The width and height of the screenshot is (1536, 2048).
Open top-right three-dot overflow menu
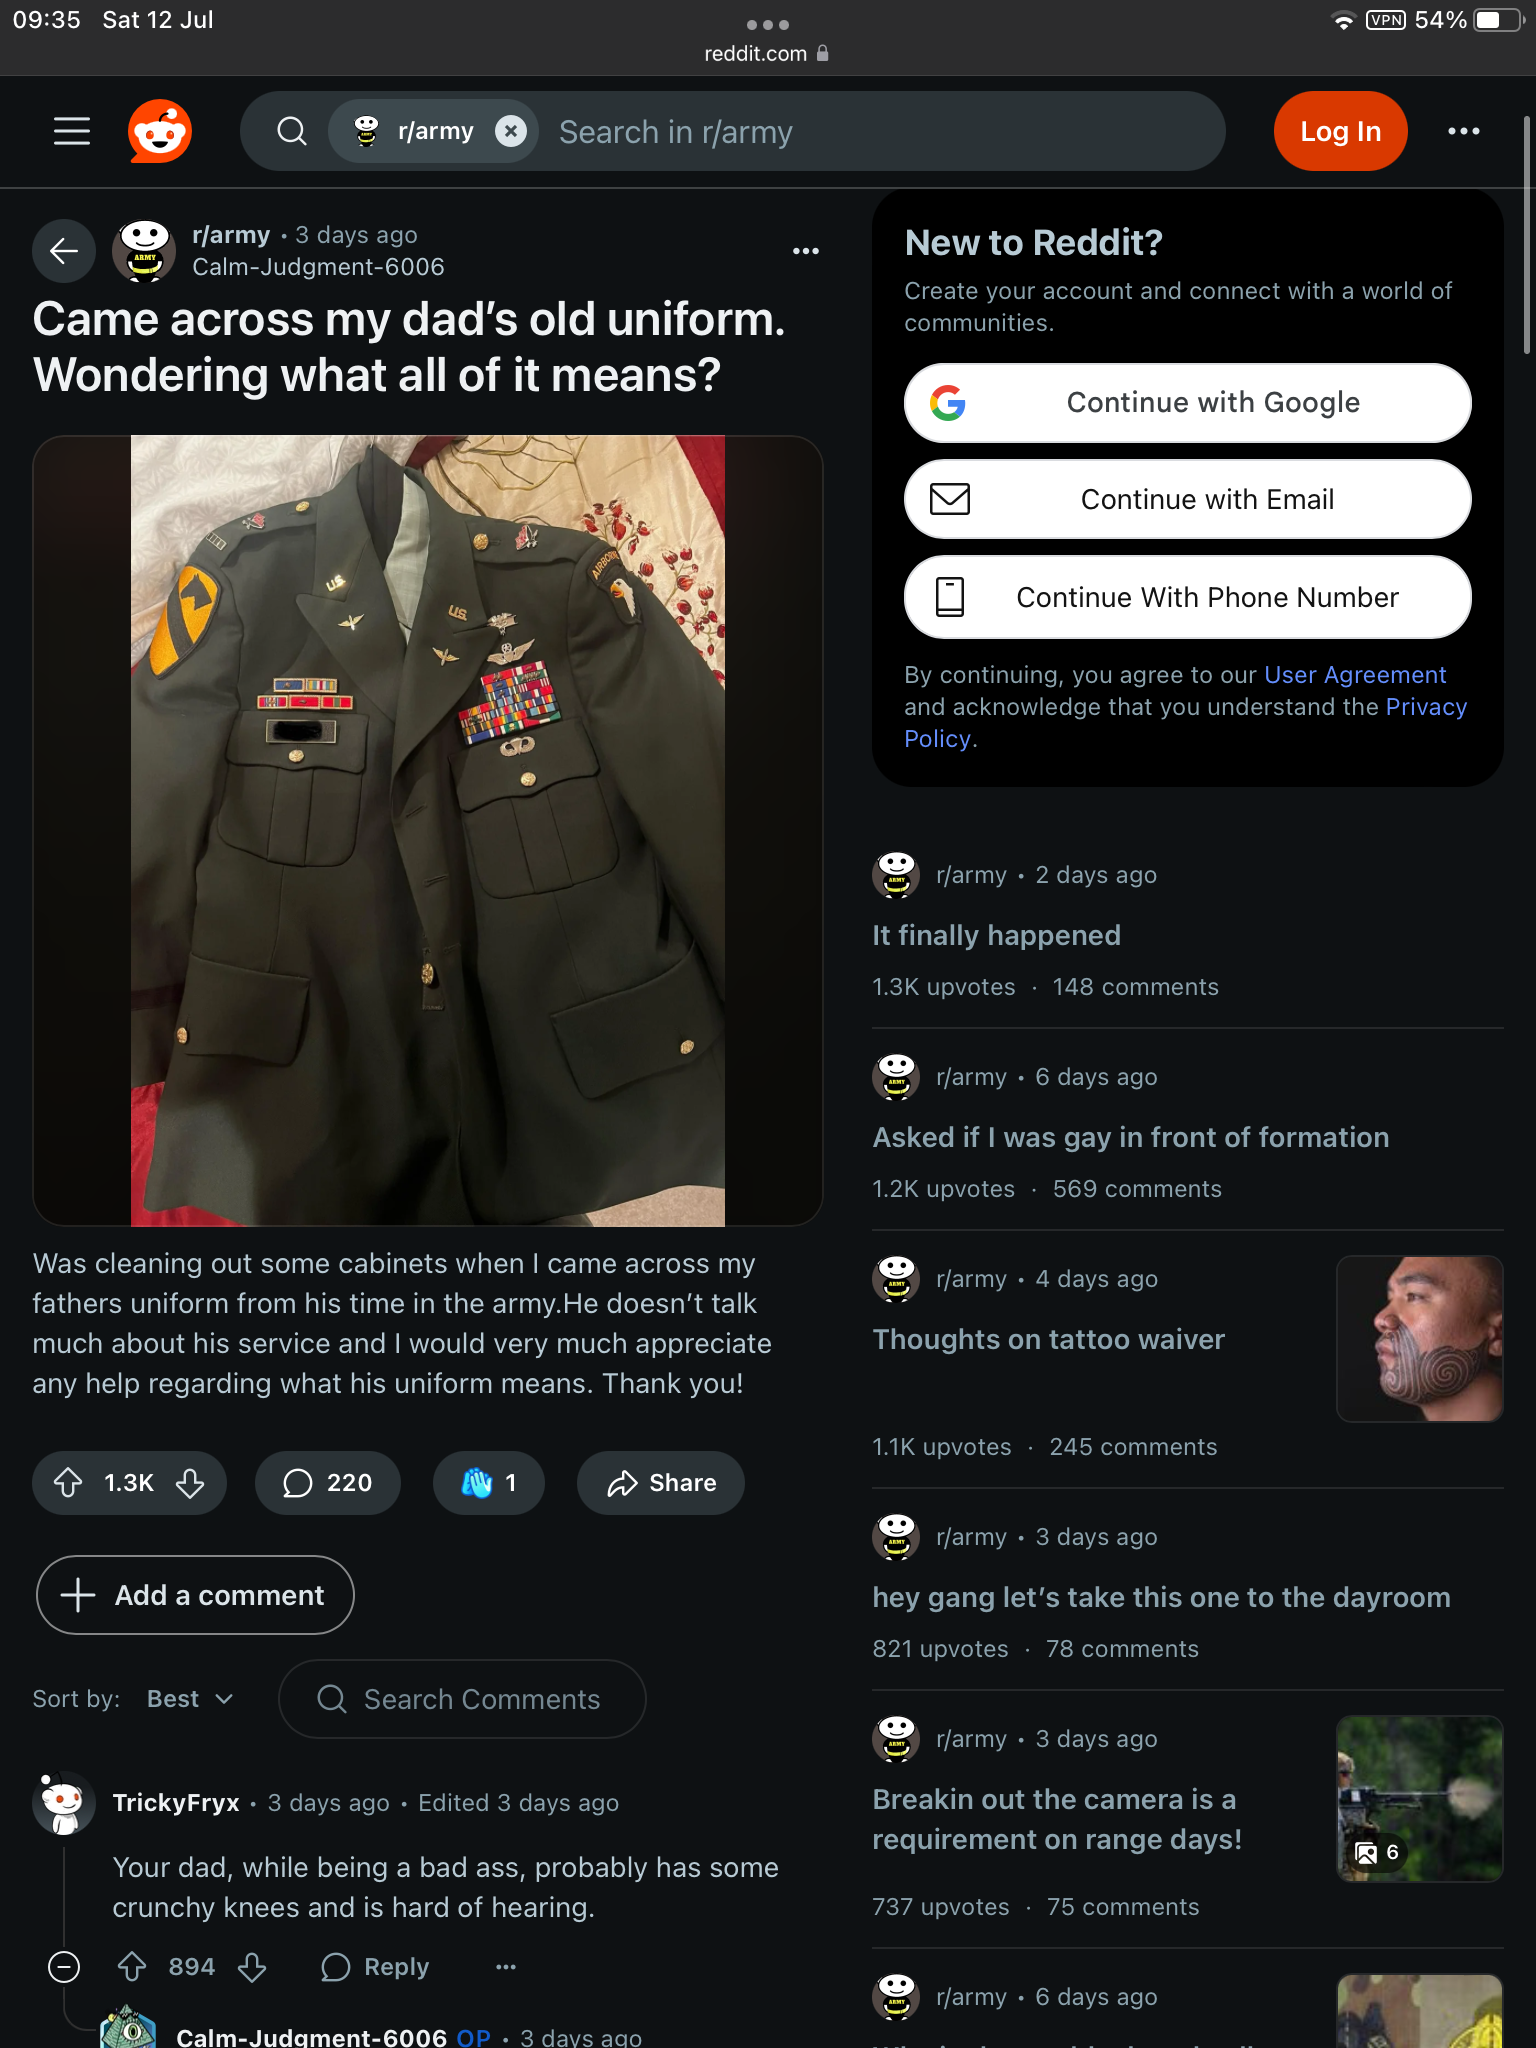pyautogui.click(x=1464, y=131)
